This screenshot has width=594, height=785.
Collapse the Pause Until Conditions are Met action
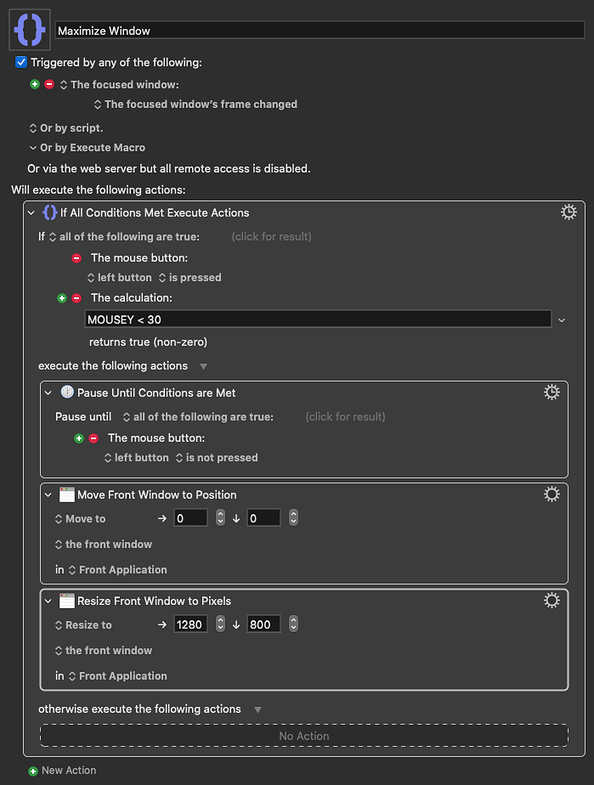click(x=48, y=393)
